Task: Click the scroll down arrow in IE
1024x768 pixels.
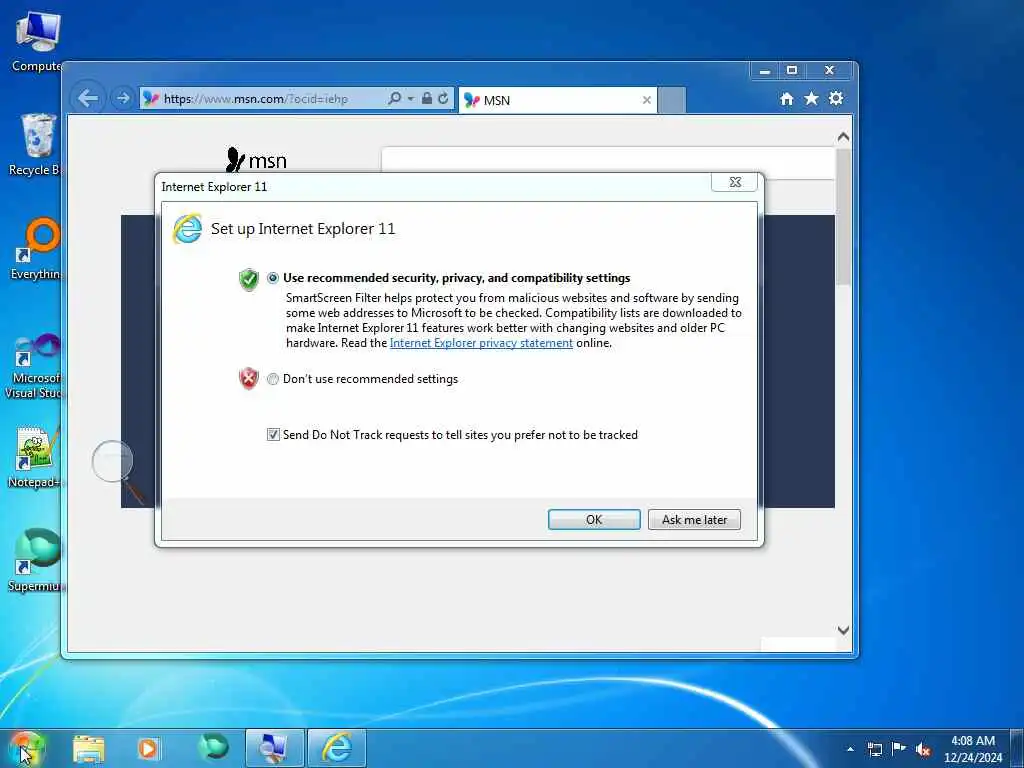Action: point(843,630)
